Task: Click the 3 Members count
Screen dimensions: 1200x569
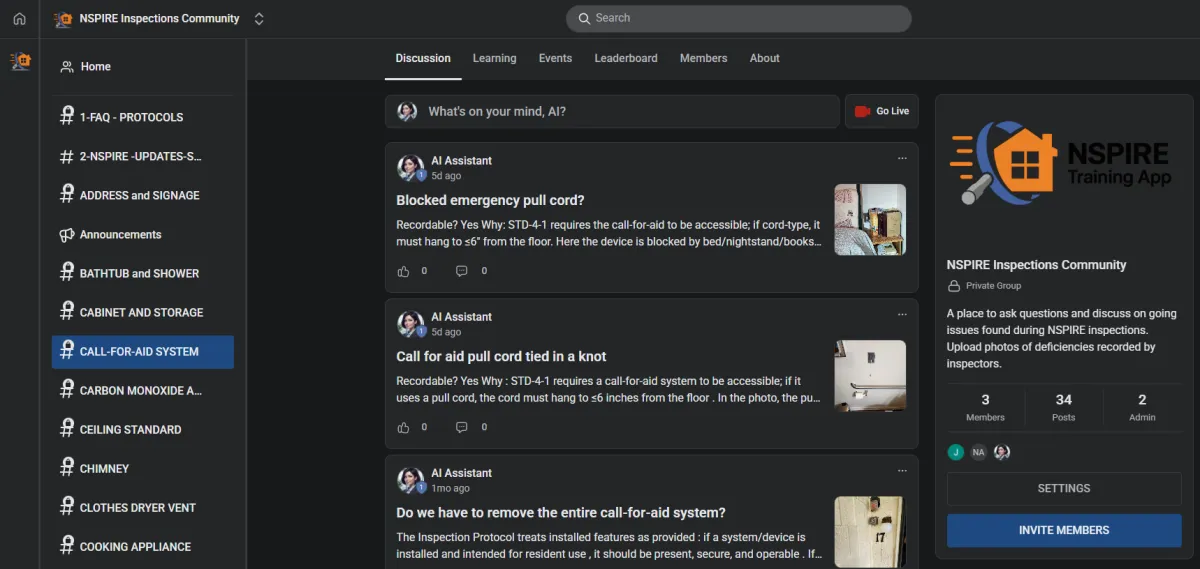Action: (985, 408)
